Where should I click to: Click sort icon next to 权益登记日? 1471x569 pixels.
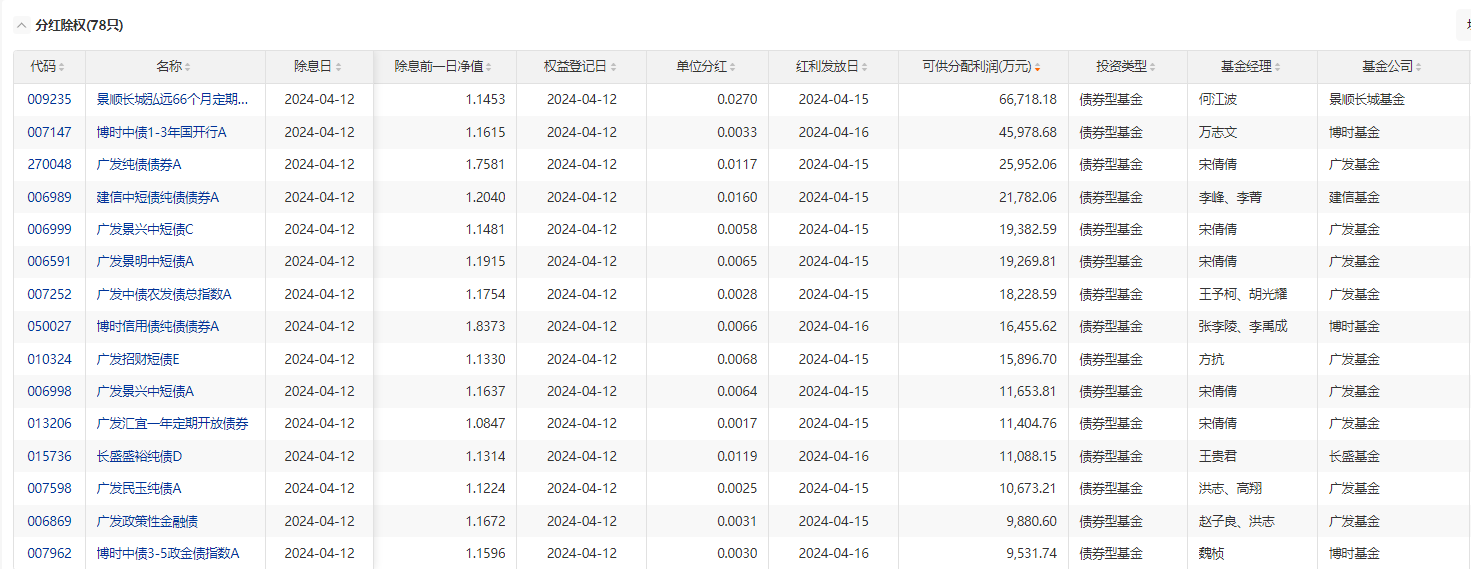pyautogui.click(x=613, y=67)
